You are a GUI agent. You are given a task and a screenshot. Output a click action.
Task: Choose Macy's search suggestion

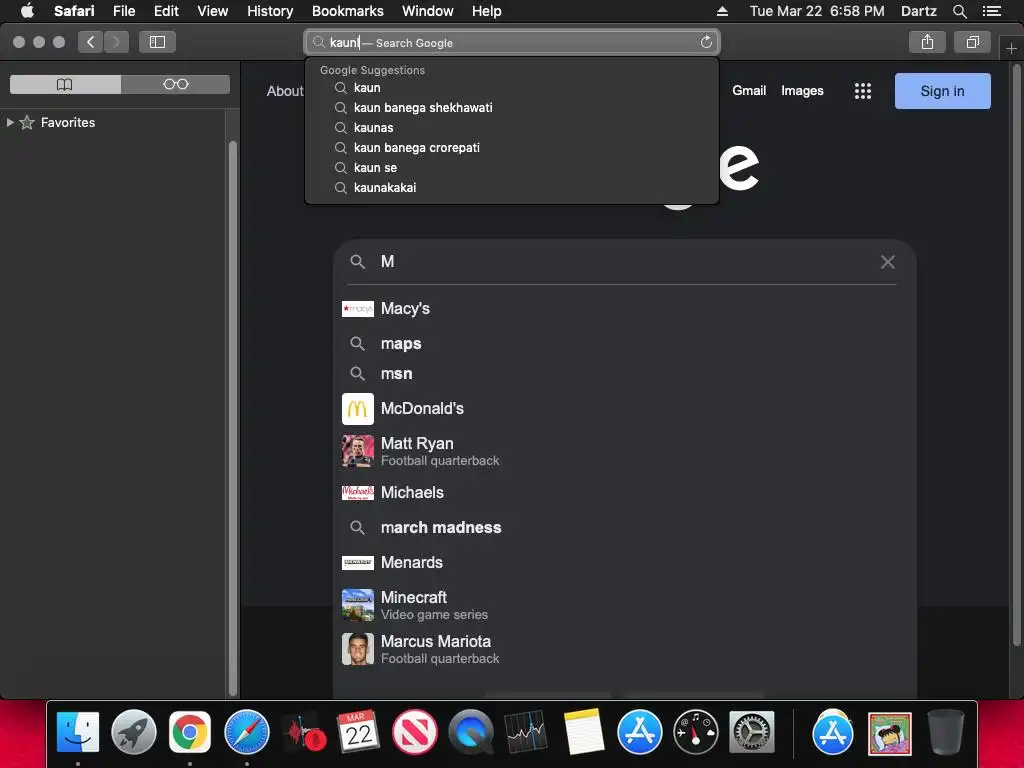coord(624,308)
